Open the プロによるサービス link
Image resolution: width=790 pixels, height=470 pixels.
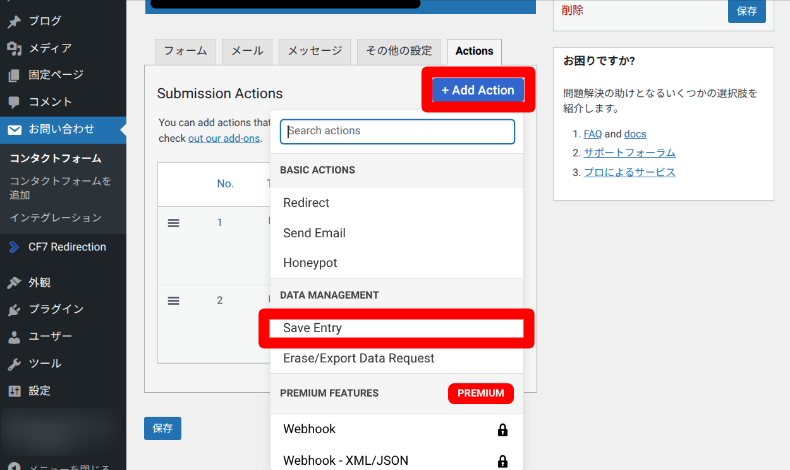coord(629,172)
